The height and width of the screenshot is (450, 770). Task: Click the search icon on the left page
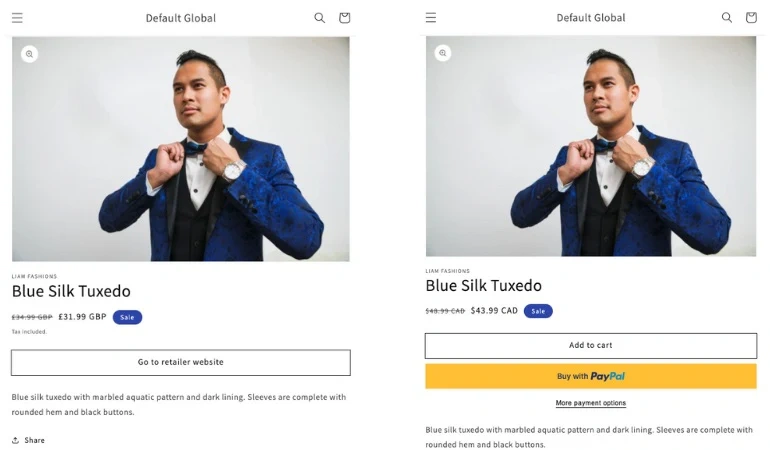point(320,18)
